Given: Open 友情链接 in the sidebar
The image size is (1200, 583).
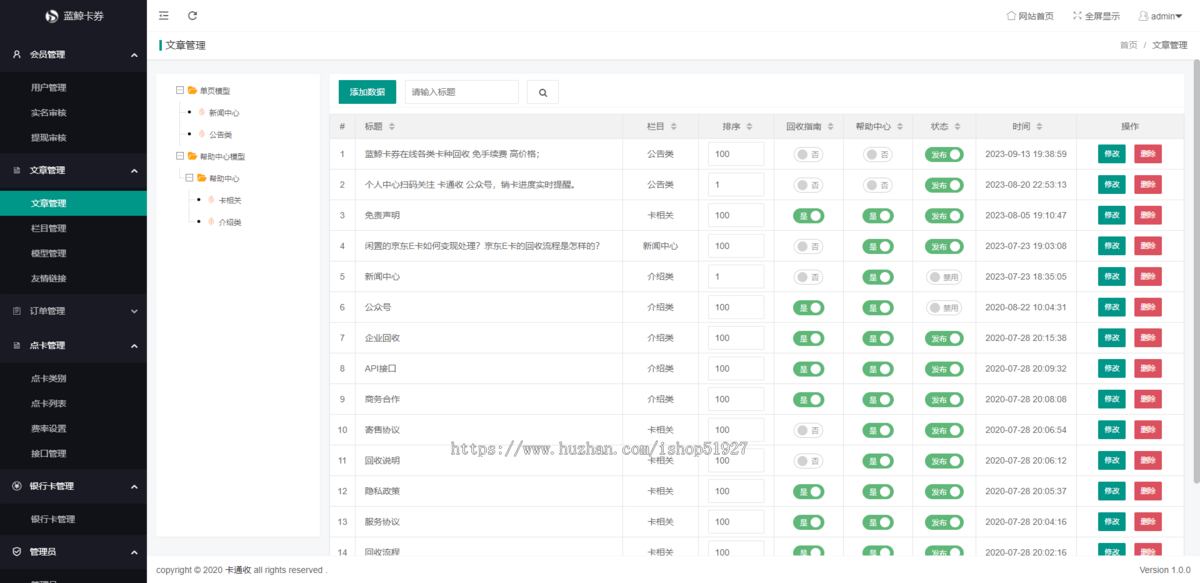Looking at the screenshot, I should click(48, 278).
